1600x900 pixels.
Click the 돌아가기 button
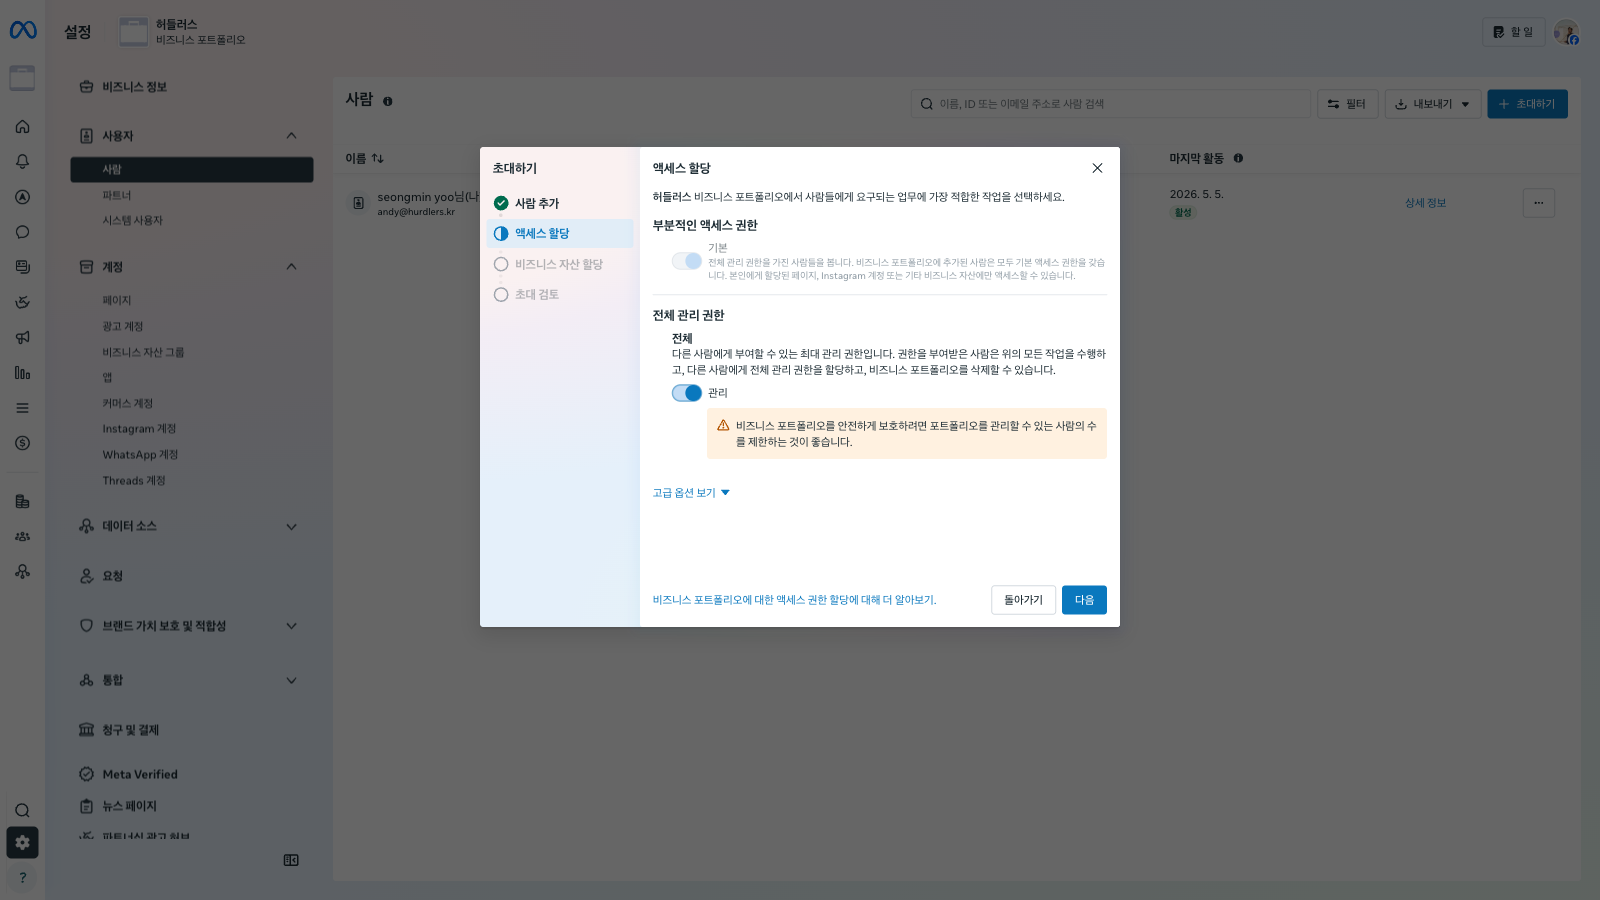[1023, 600]
